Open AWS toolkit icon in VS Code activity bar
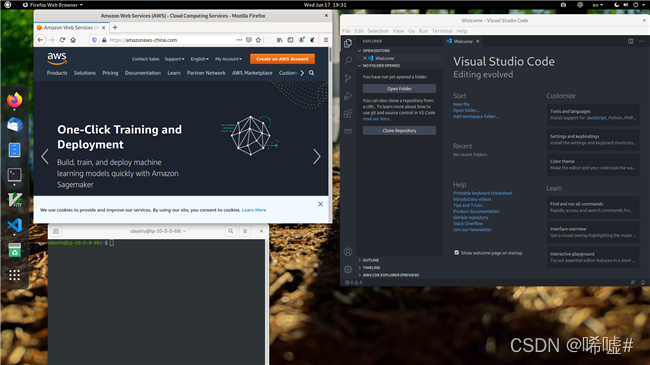 (x=348, y=131)
